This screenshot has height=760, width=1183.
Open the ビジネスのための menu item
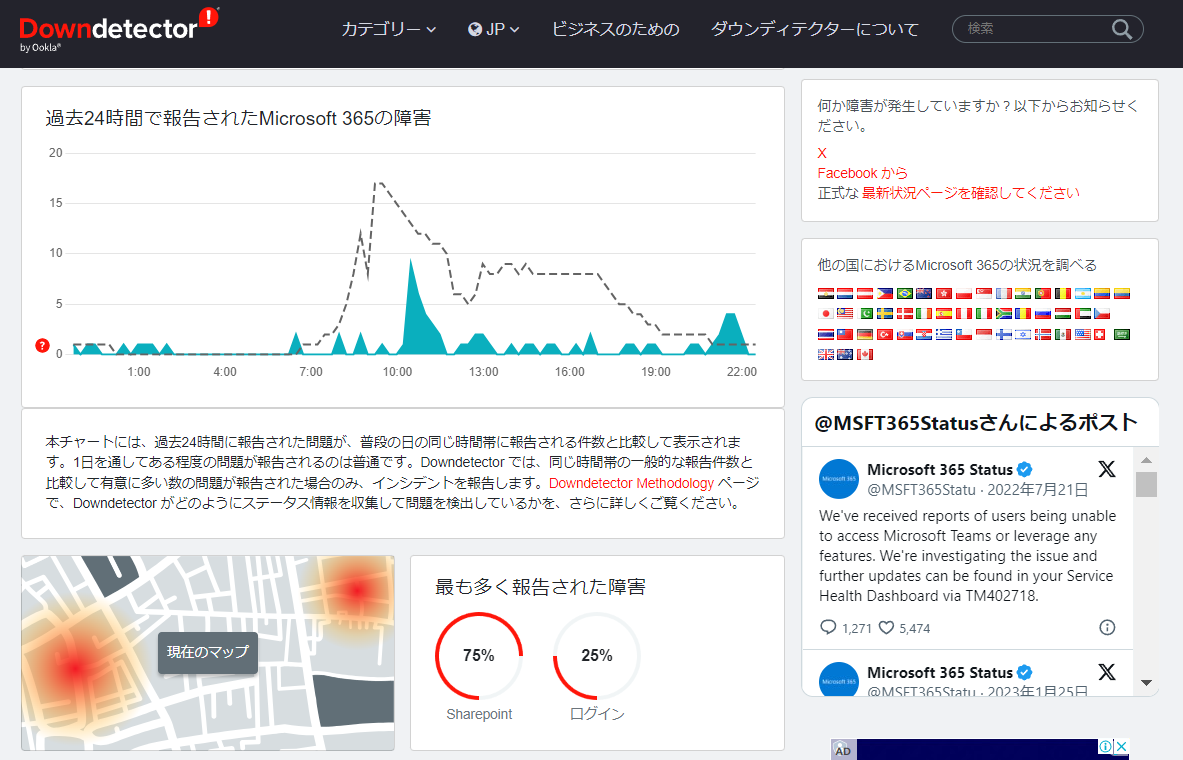pos(616,29)
